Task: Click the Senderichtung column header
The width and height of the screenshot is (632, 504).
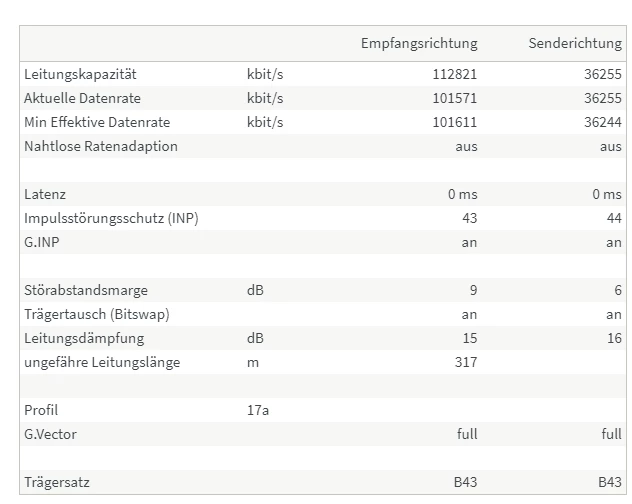Action: [574, 43]
